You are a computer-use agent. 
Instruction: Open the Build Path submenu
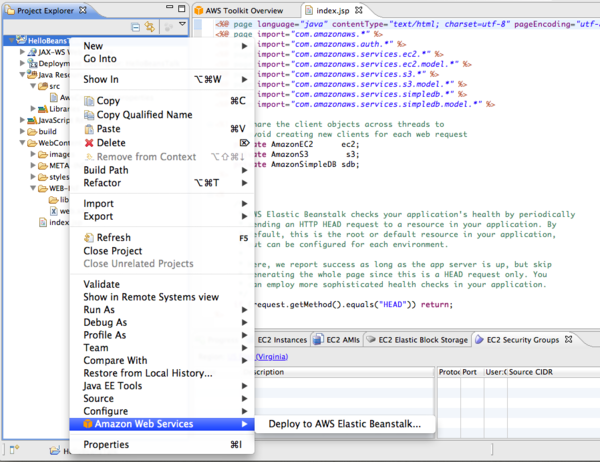[162, 170]
